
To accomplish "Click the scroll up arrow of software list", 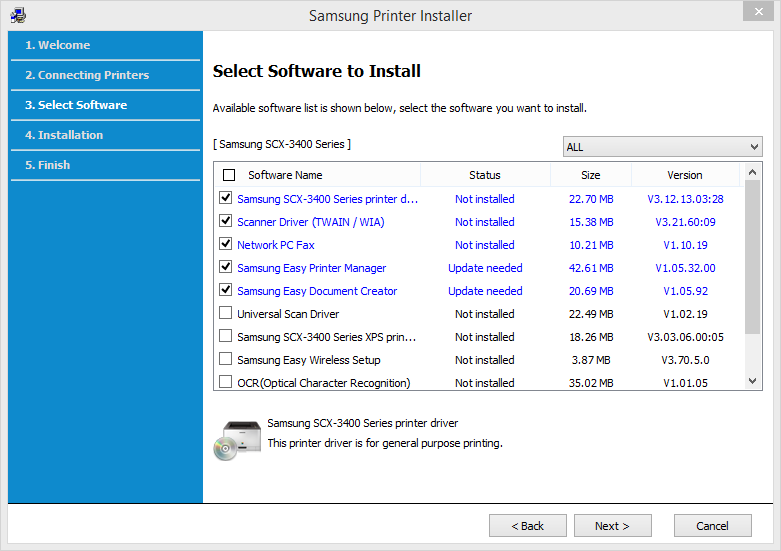I will point(753,172).
